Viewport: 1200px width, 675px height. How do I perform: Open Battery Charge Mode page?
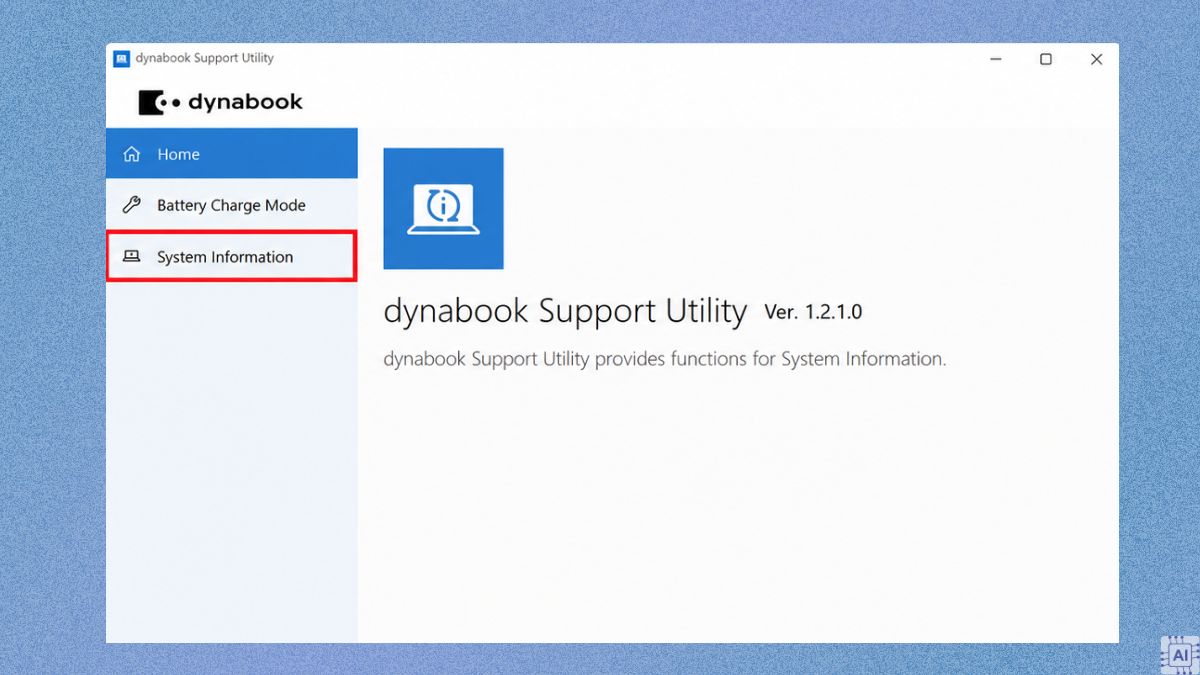pos(232,205)
